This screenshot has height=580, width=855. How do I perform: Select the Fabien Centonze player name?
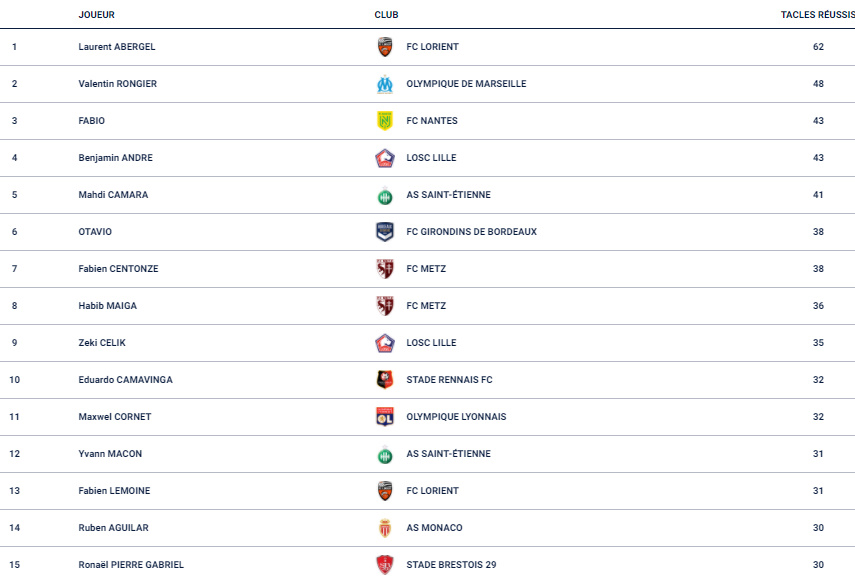pos(118,269)
